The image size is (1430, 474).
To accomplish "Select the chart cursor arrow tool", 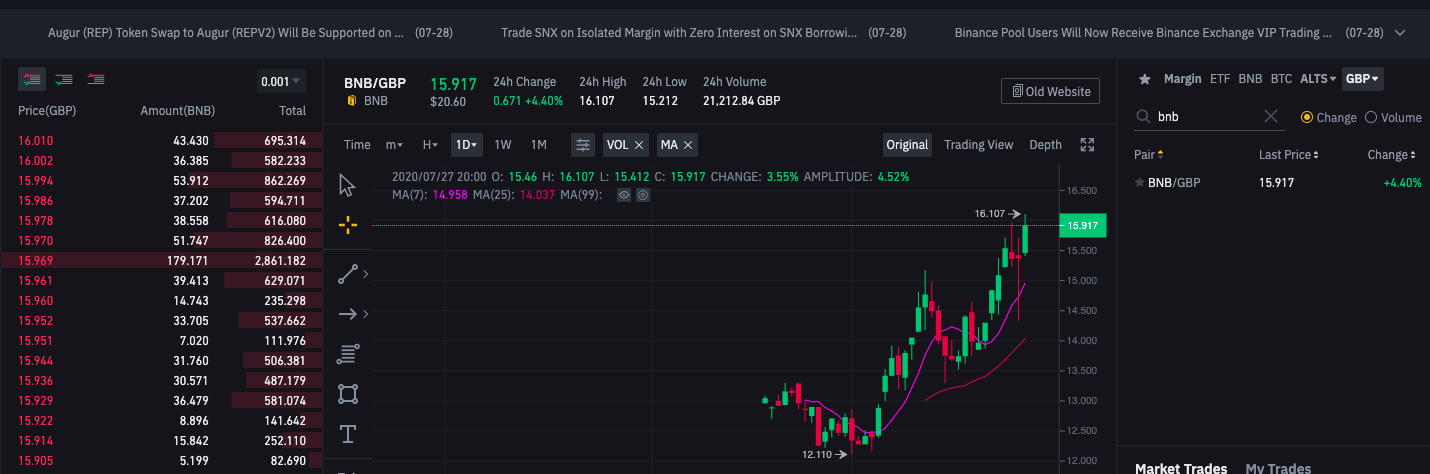I will tap(348, 186).
